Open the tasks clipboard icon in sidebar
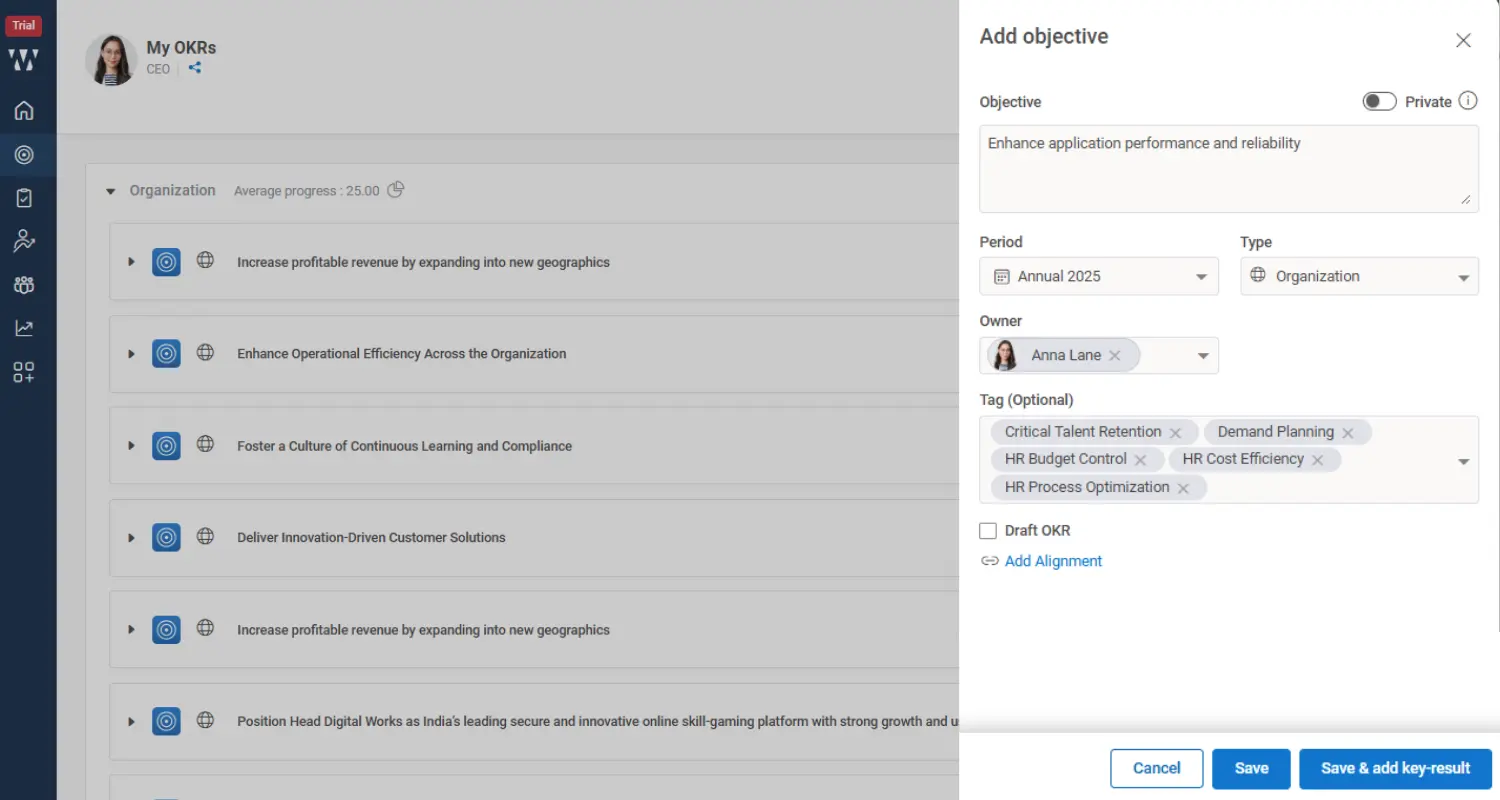 pos(24,198)
